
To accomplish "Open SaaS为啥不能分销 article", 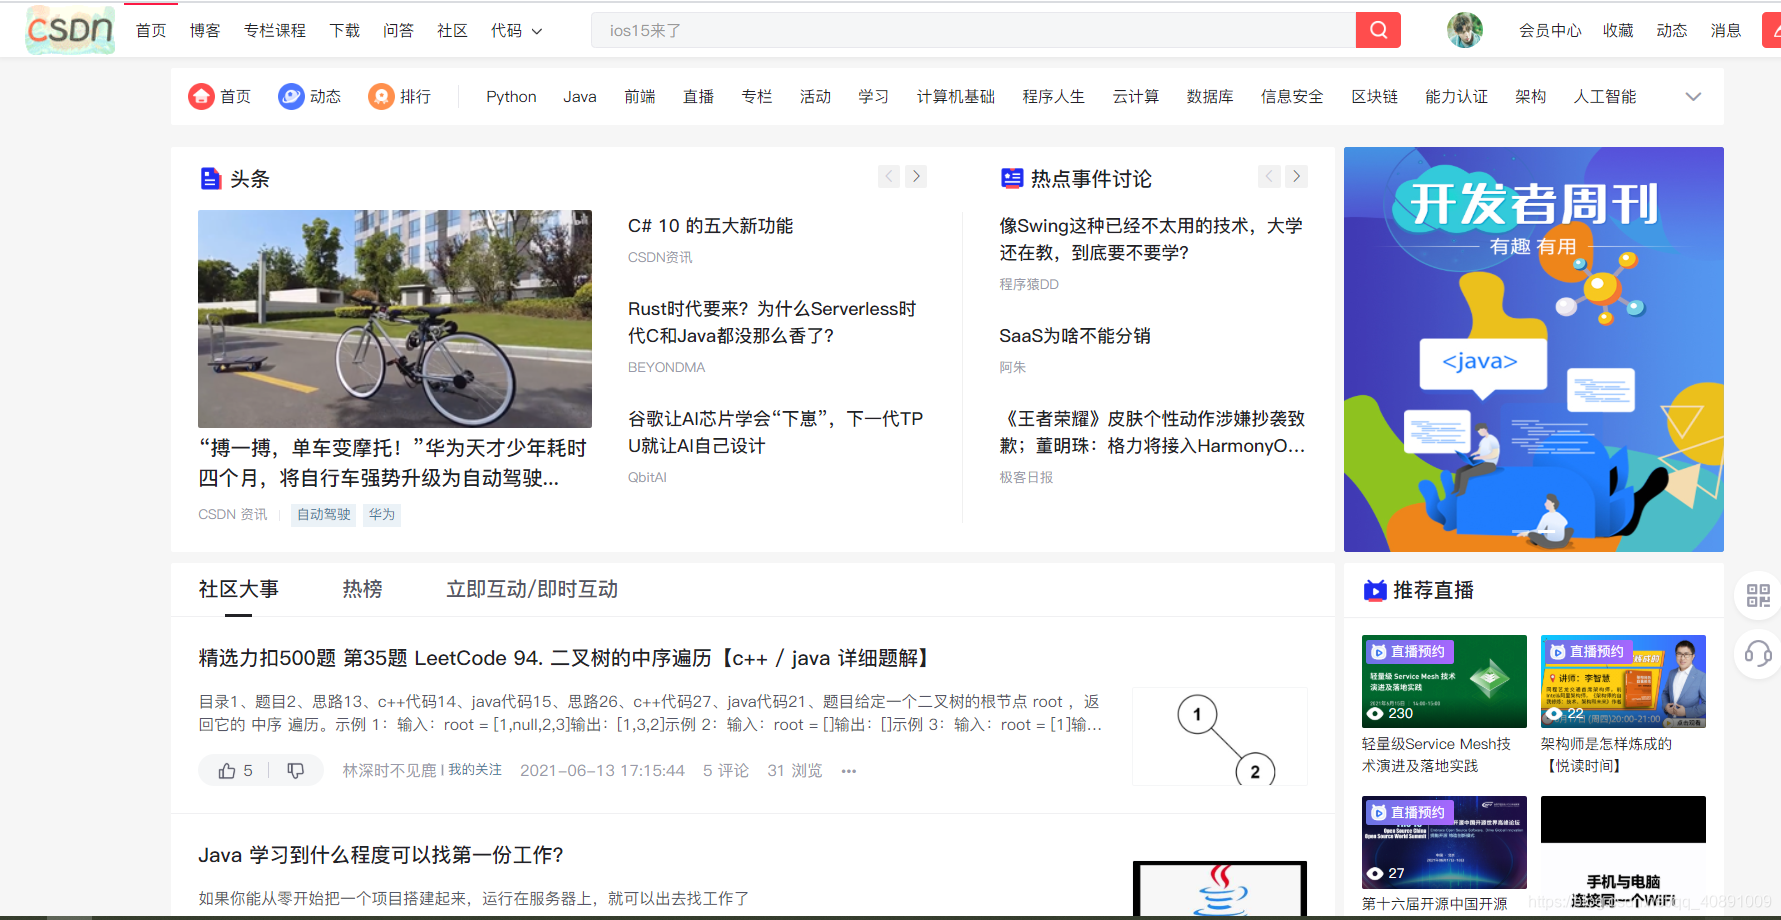I will coord(1075,336).
